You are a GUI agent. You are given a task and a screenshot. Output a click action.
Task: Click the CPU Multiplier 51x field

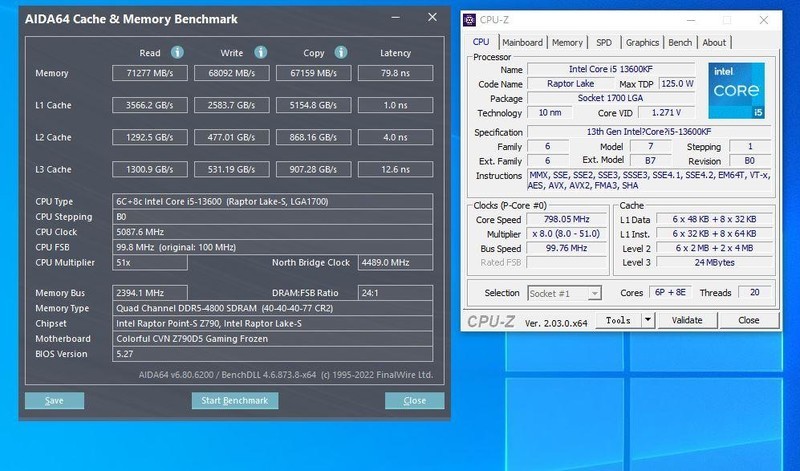pos(149,263)
